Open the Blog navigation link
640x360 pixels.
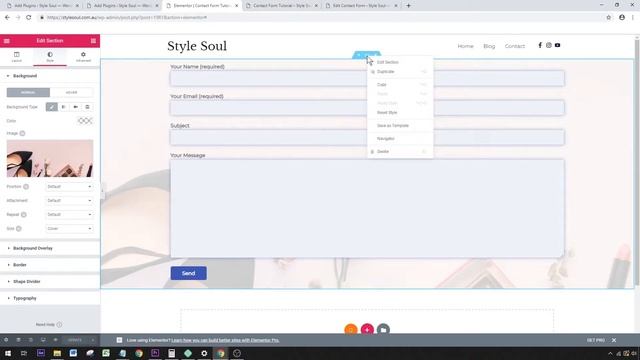point(489,46)
